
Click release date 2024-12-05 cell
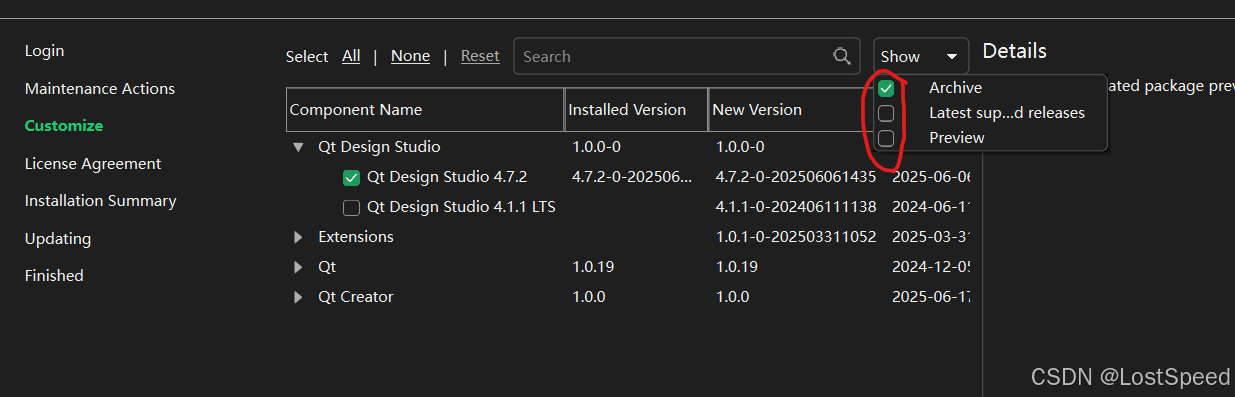930,267
